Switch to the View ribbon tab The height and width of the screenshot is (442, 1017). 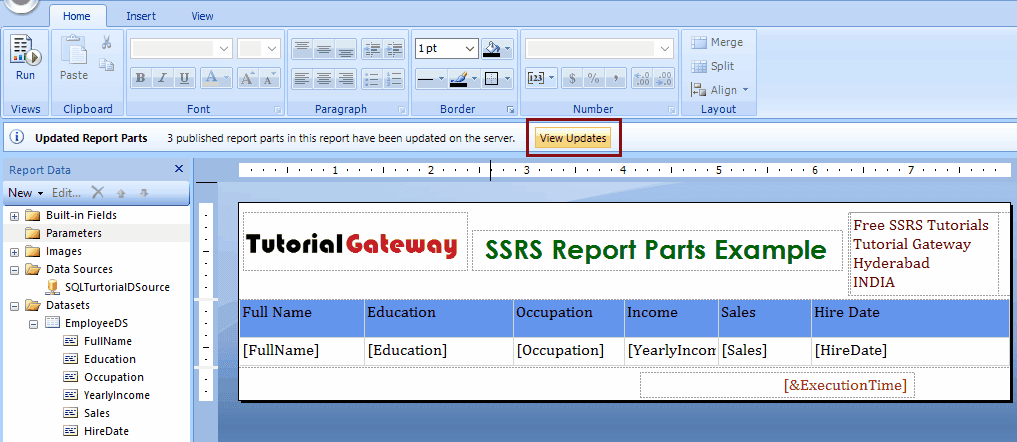pos(202,16)
